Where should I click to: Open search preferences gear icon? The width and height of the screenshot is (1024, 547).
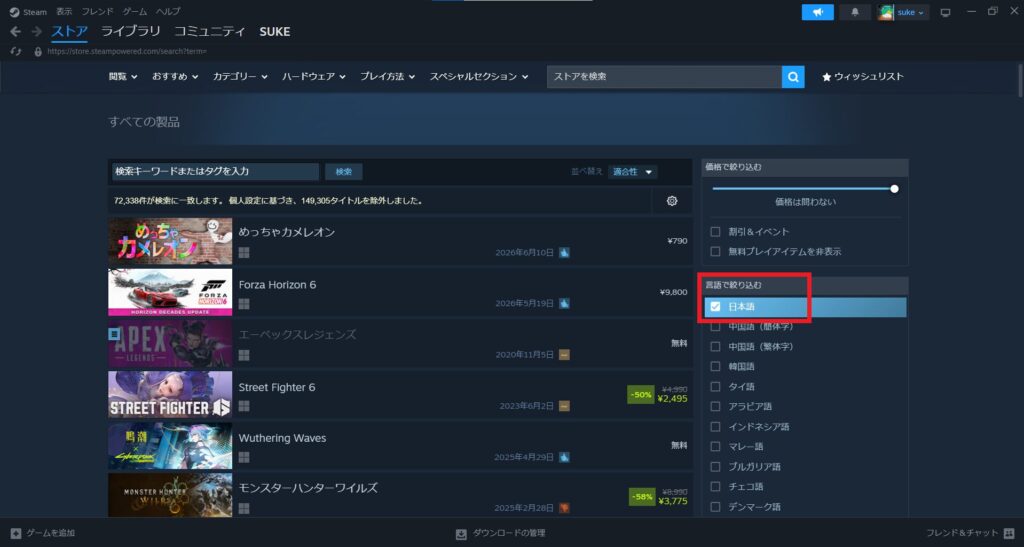(671, 200)
